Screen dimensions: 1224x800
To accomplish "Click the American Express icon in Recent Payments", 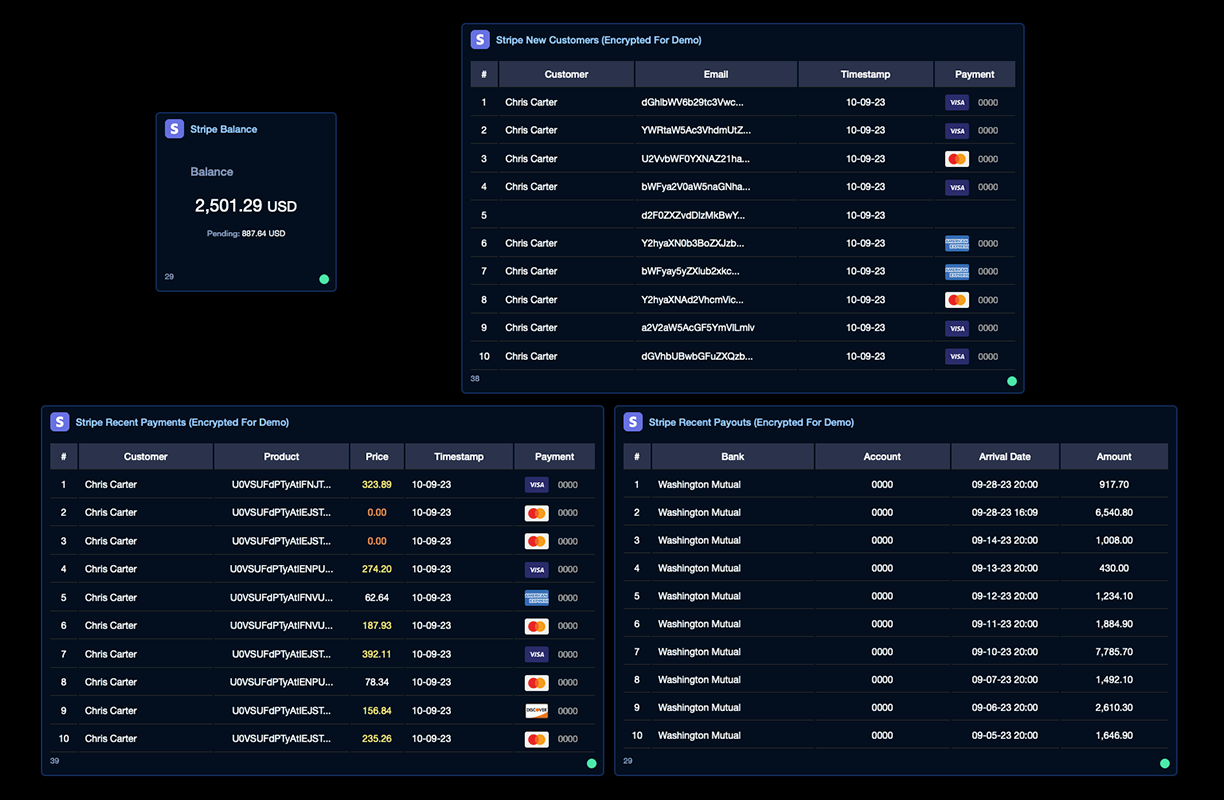I will coord(537,598).
